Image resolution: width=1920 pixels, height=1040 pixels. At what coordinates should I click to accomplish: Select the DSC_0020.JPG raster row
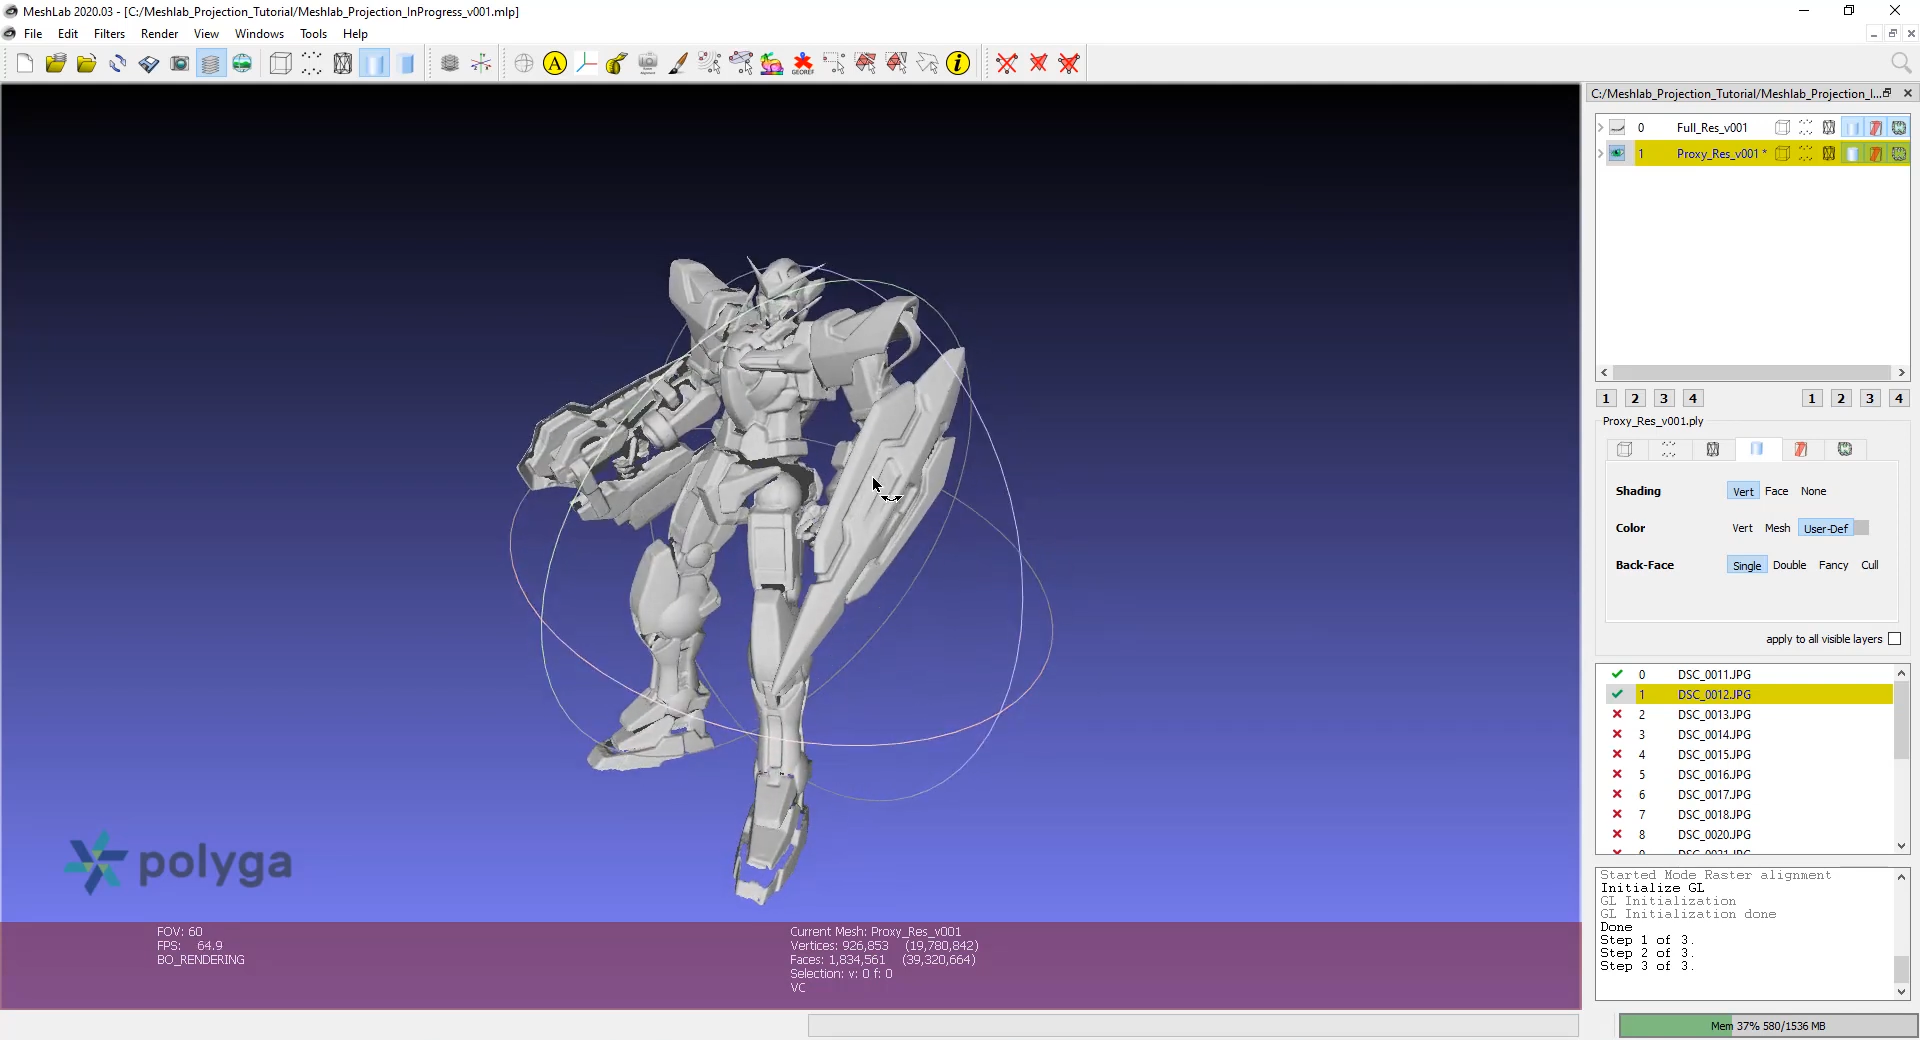click(x=1744, y=834)
